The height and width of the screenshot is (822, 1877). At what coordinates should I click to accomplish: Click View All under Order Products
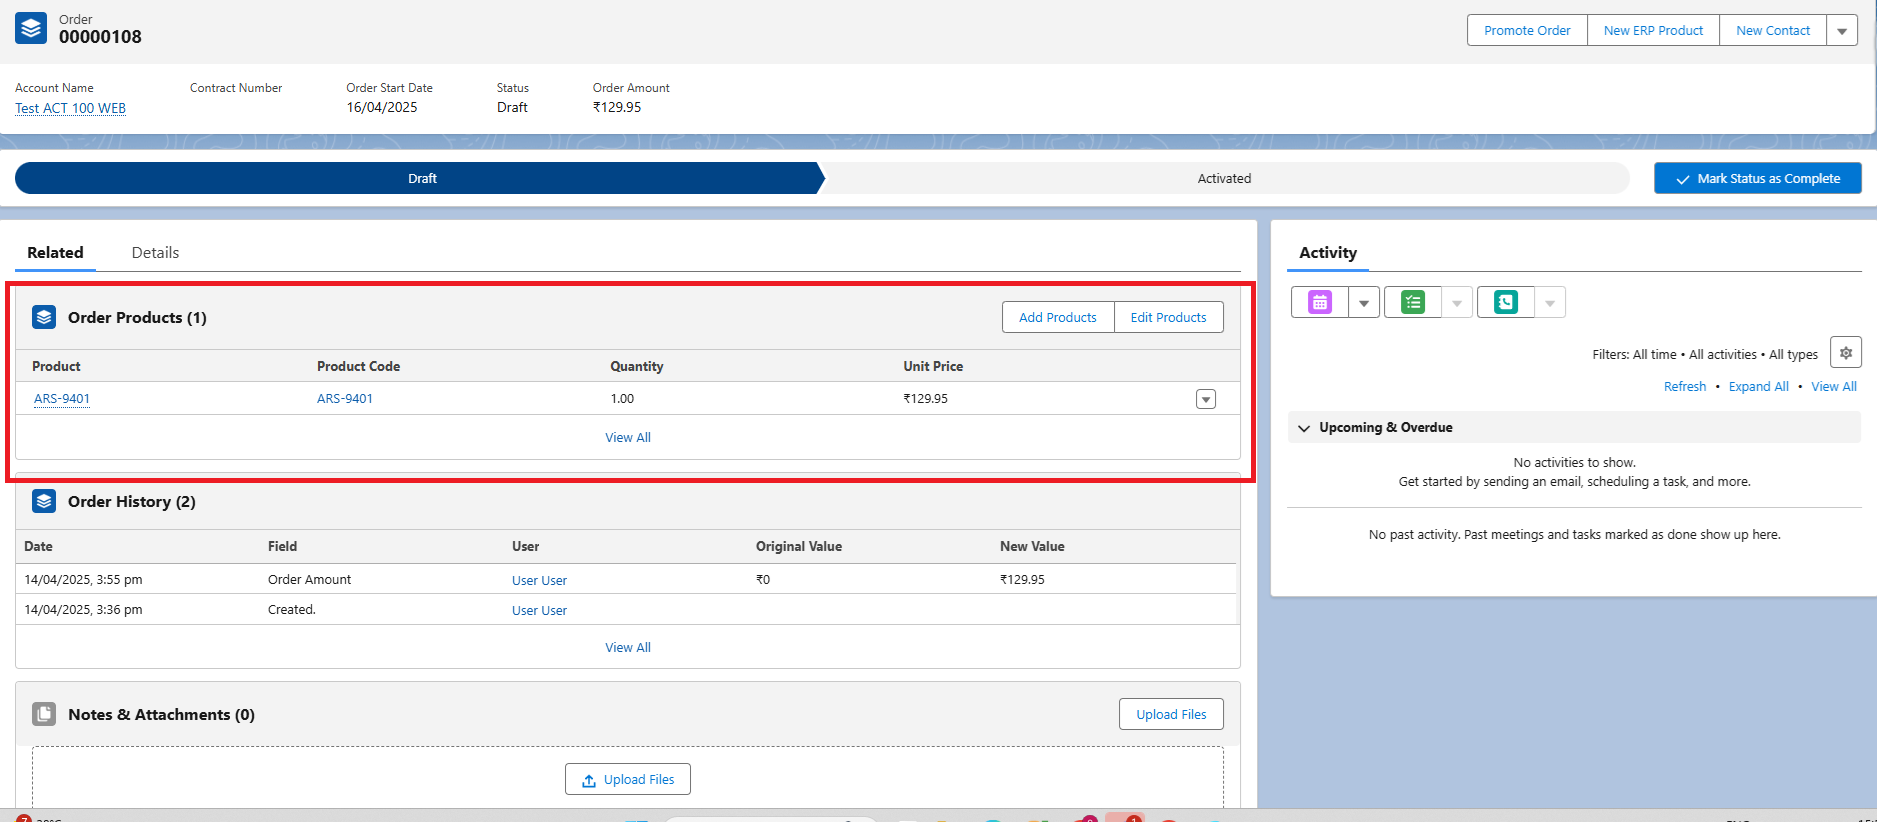pyautogui.click(x=628, y=437)
